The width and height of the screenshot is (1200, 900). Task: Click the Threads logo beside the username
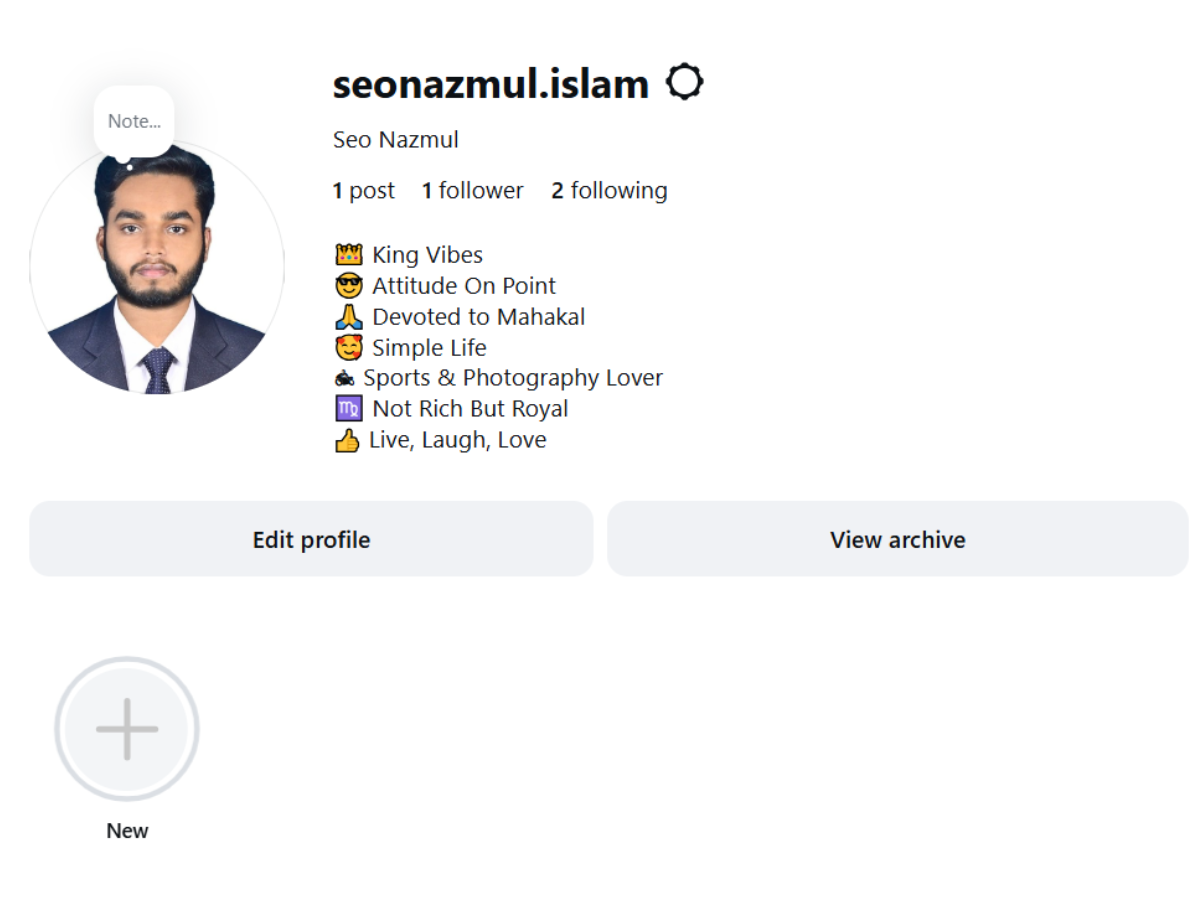coord(686,81)
